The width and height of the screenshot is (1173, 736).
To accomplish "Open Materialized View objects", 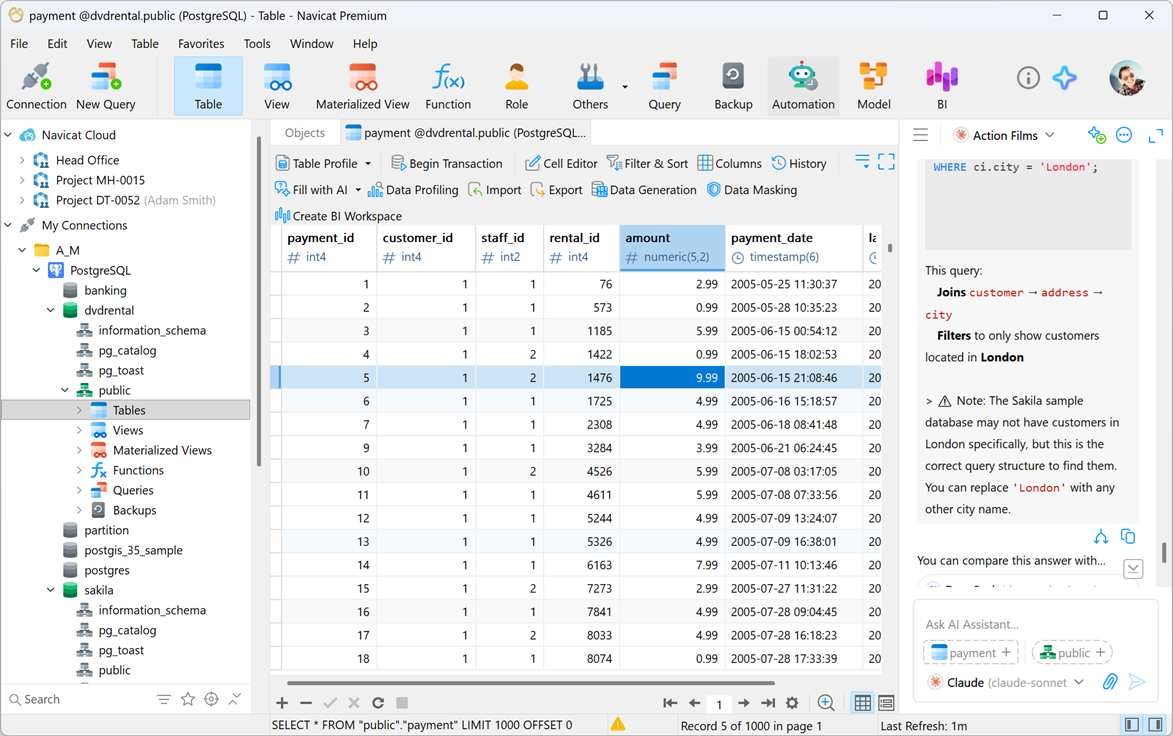I will pos(362,86).
